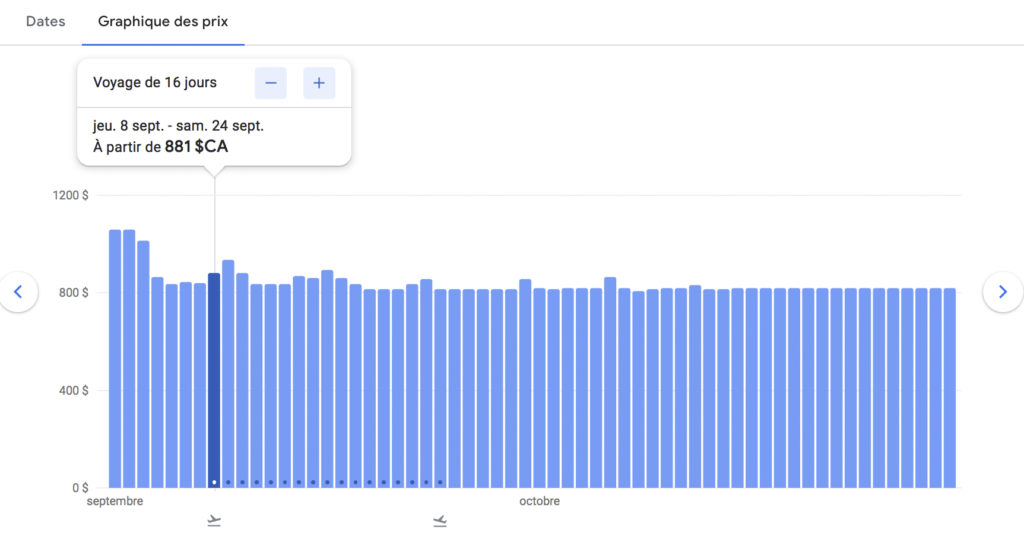Viewport: 1024px width, 536px height.
Task: Select the last bar marked with a dot
Action: click(x=440, y=390)
